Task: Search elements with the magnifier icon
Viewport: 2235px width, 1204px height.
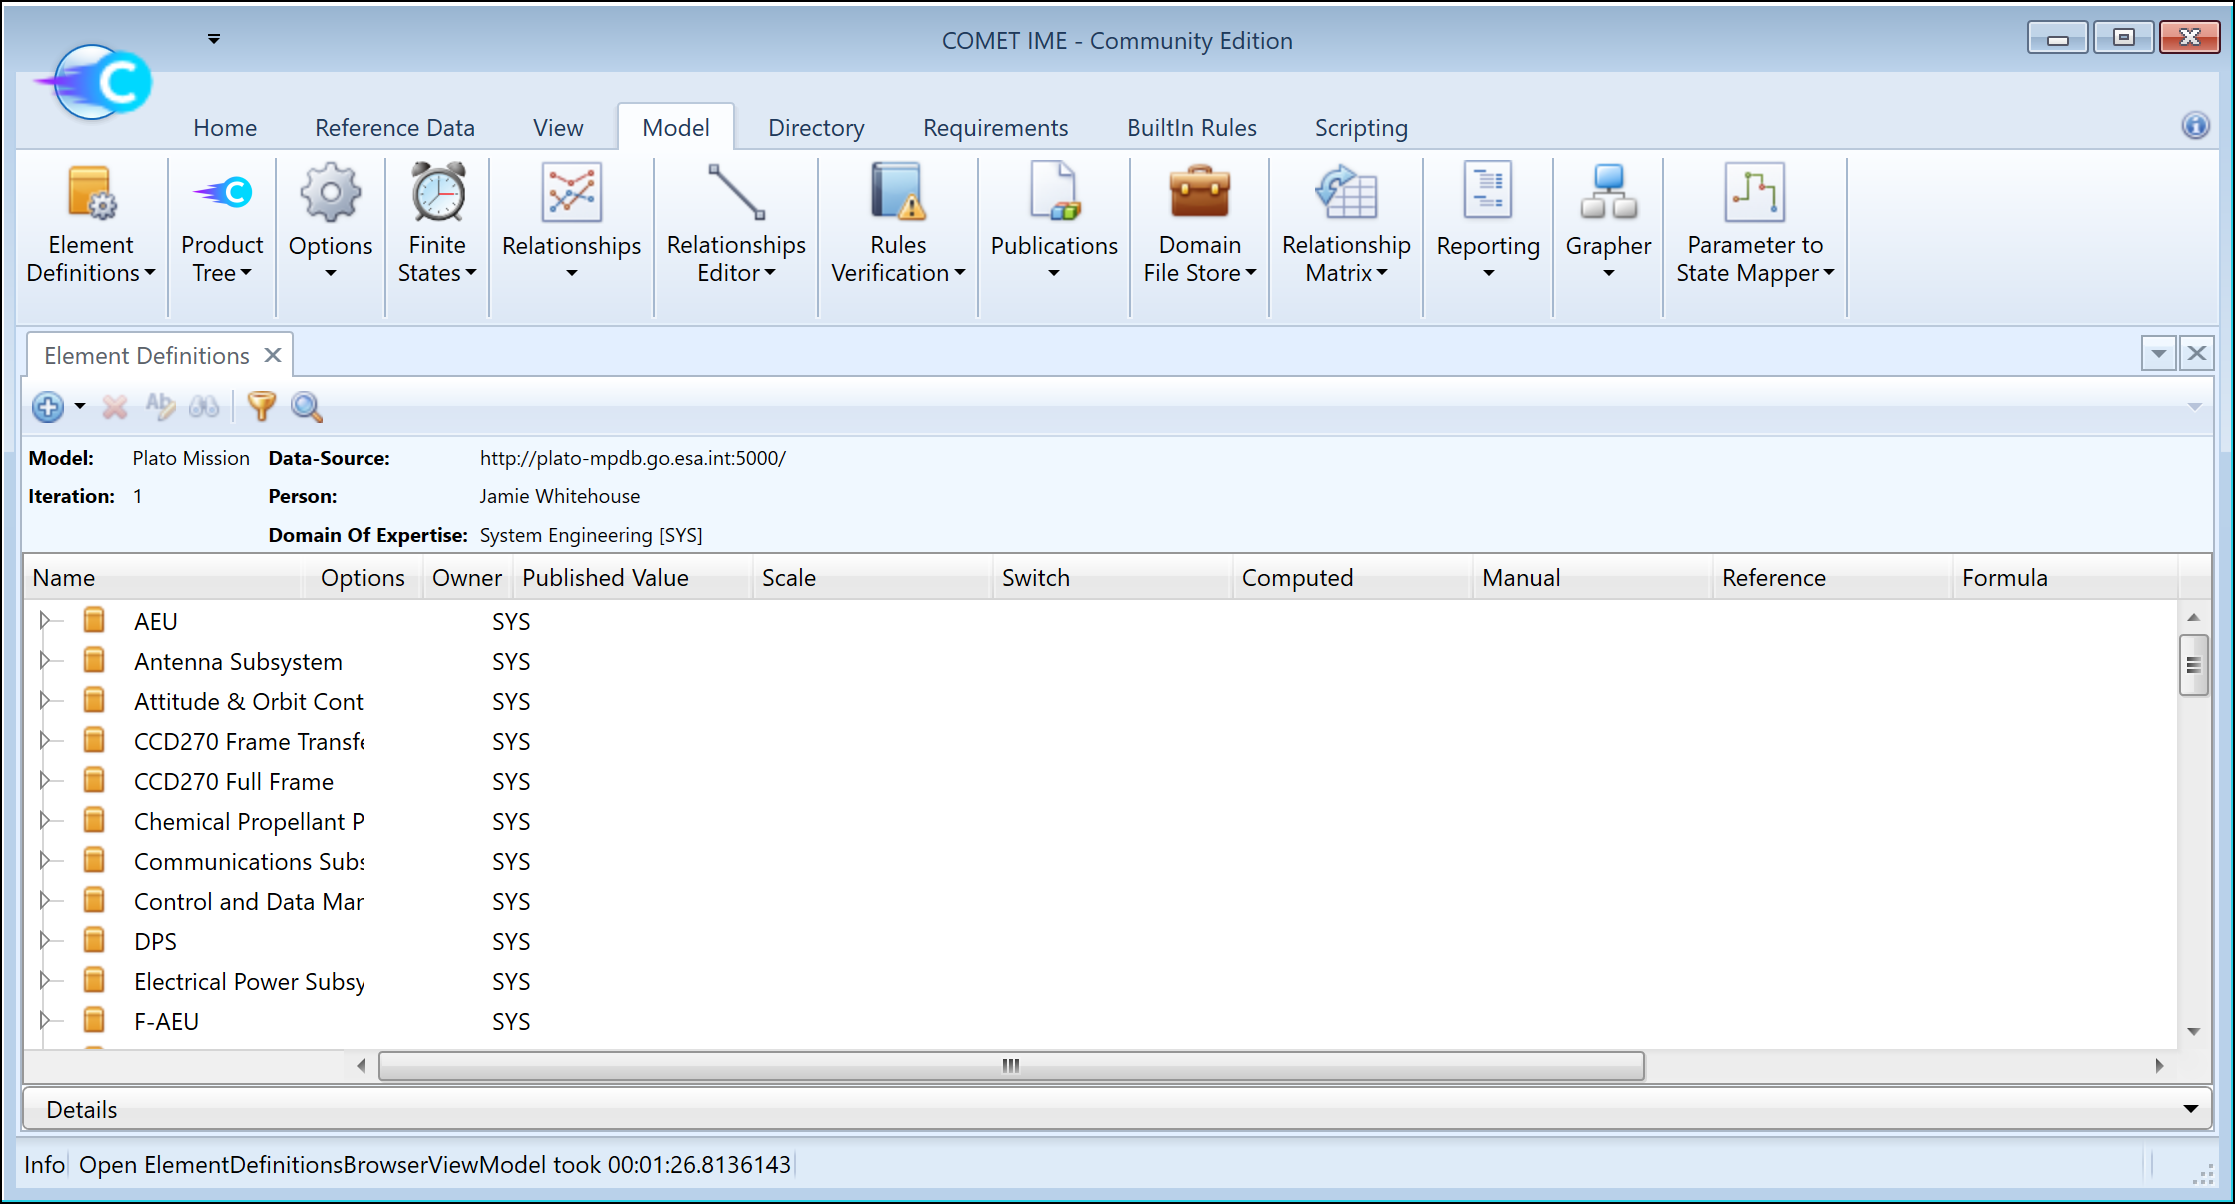Action: click(x=306, y=407)
